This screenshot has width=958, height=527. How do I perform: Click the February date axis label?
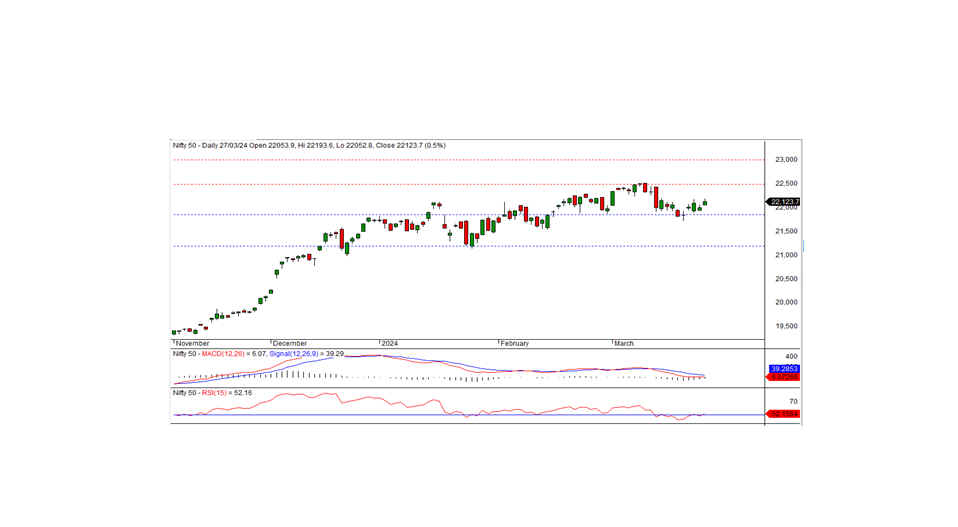click(x=514, y=344)
